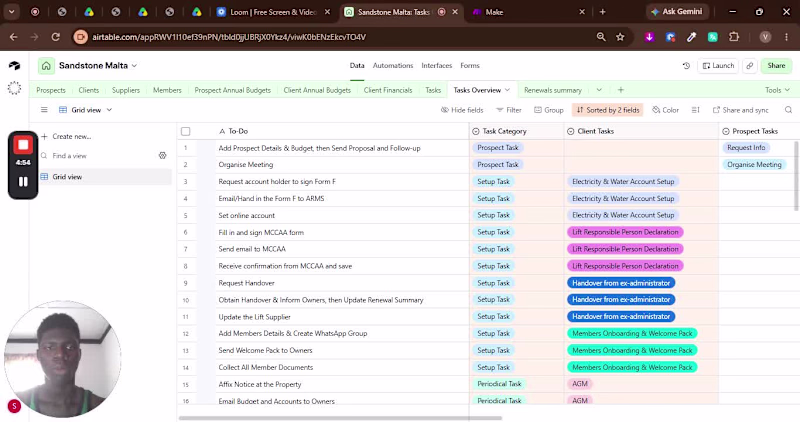Screen dimensions: 800x422
Task: Open the Grid view switcher dropdown
Action: pyautogui.click(x=86, y=110)
